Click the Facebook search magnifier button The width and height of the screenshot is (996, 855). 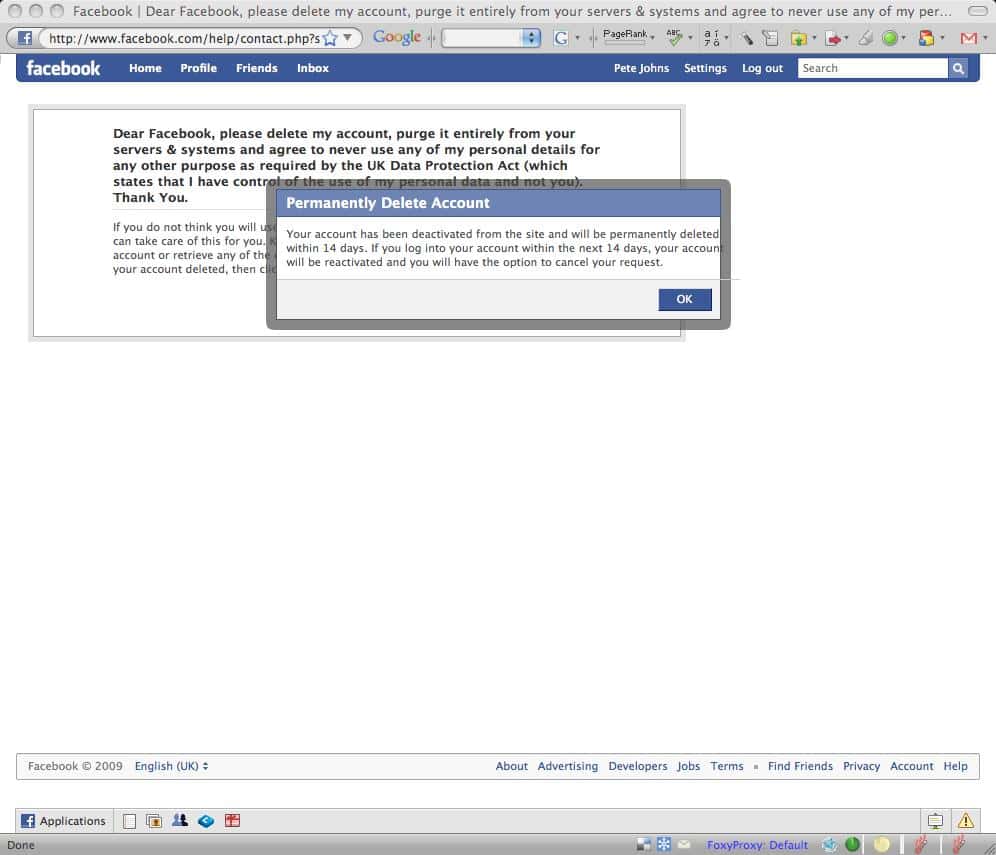[958, 68]
